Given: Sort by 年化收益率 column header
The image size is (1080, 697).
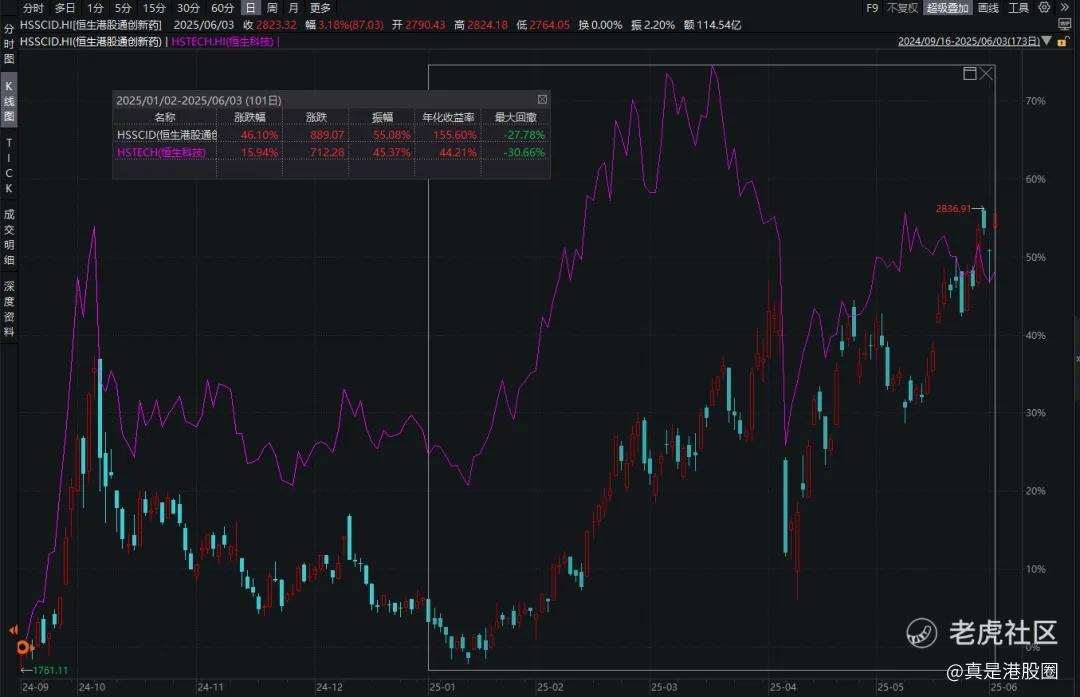Looking at the screenshot, I should (448, 117).
